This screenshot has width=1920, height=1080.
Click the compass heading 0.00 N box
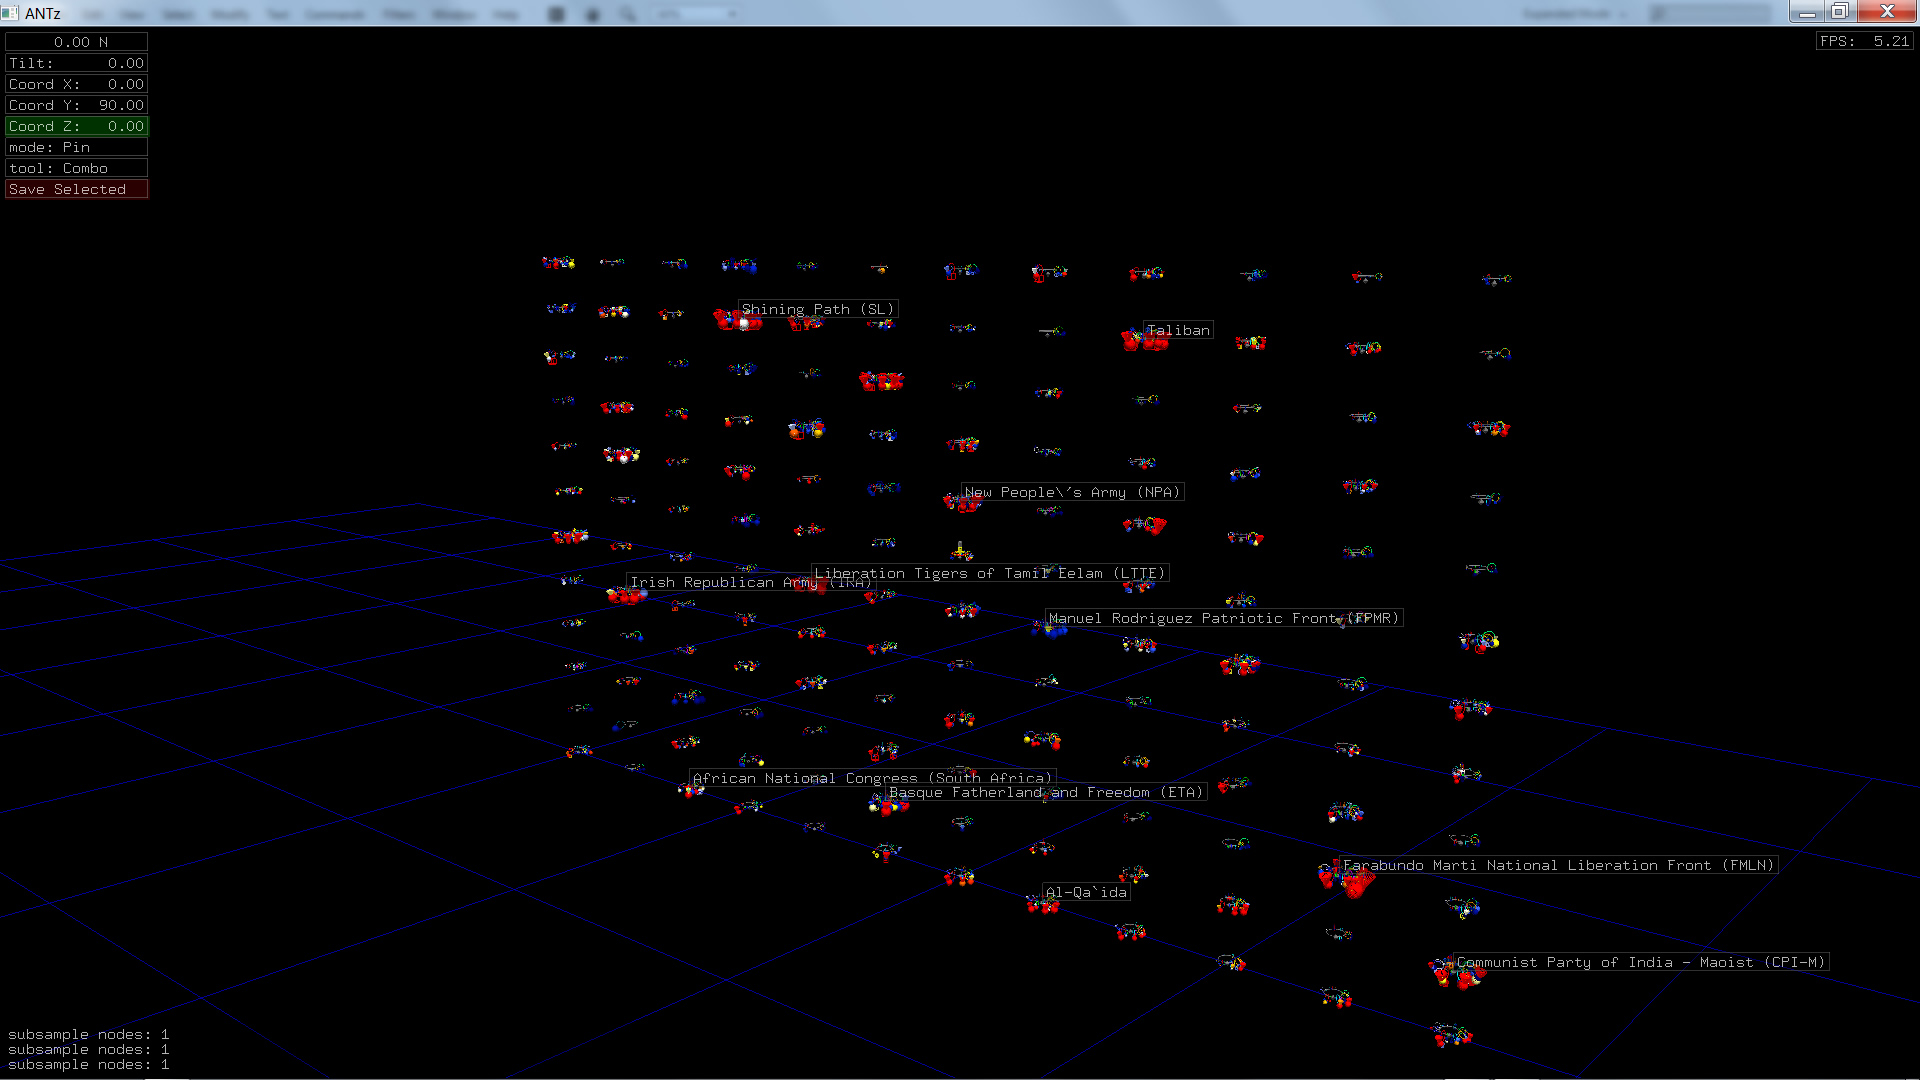pos(76,42)
